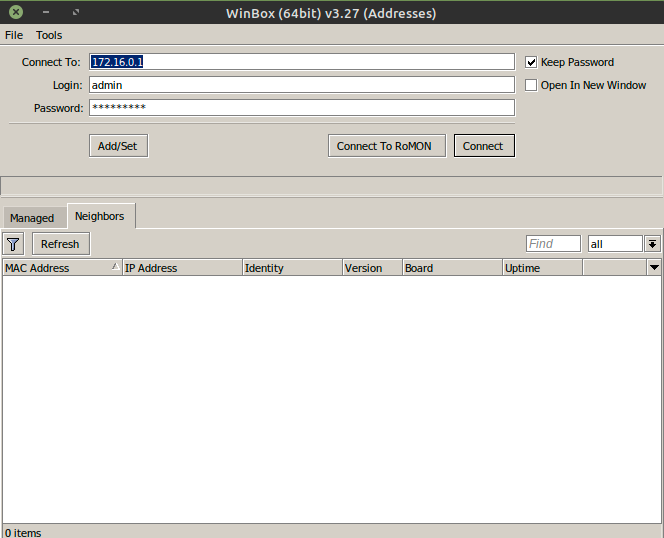Focus the Password input field
664x538 pixels.
point(301,108)
